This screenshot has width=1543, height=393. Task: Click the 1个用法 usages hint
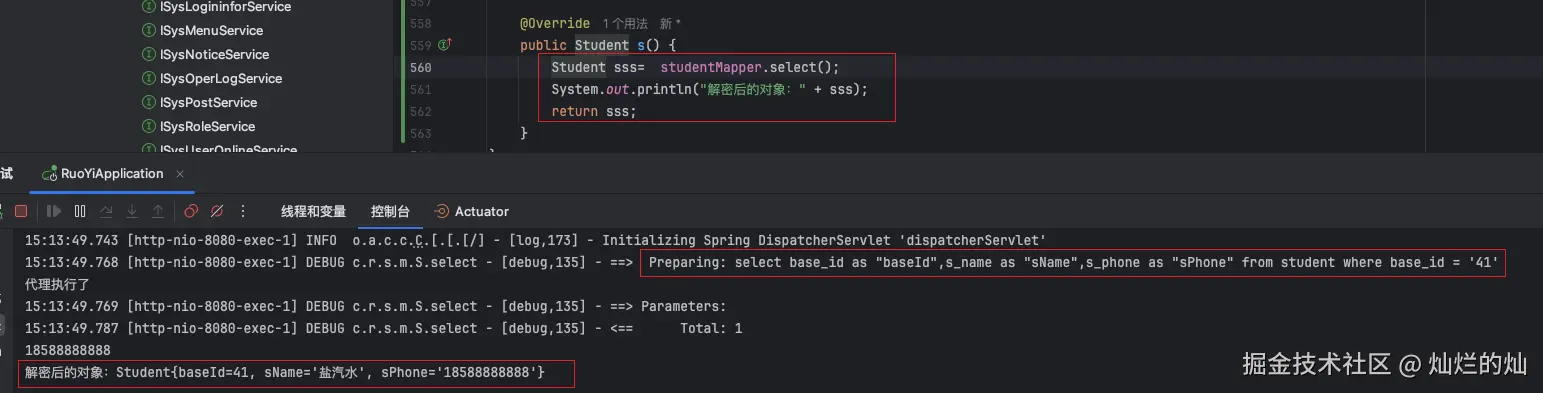point(626,23)
